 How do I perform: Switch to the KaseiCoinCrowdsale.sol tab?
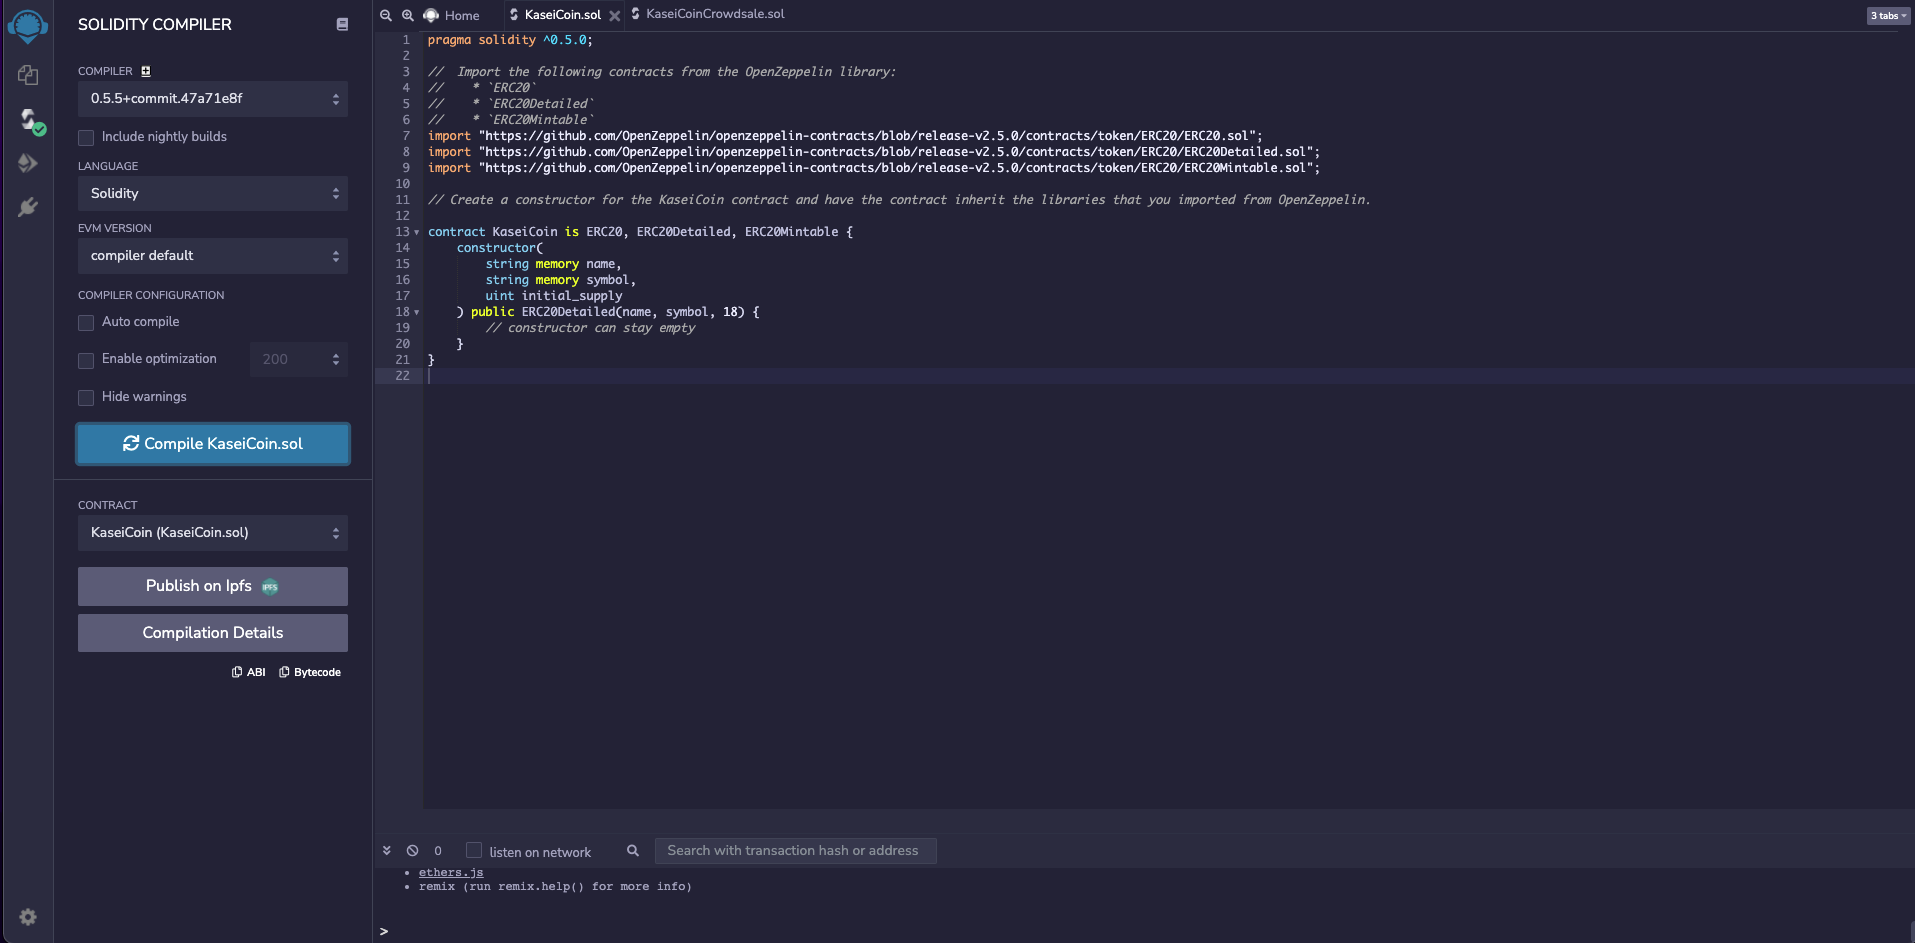(x=714, y=14)
